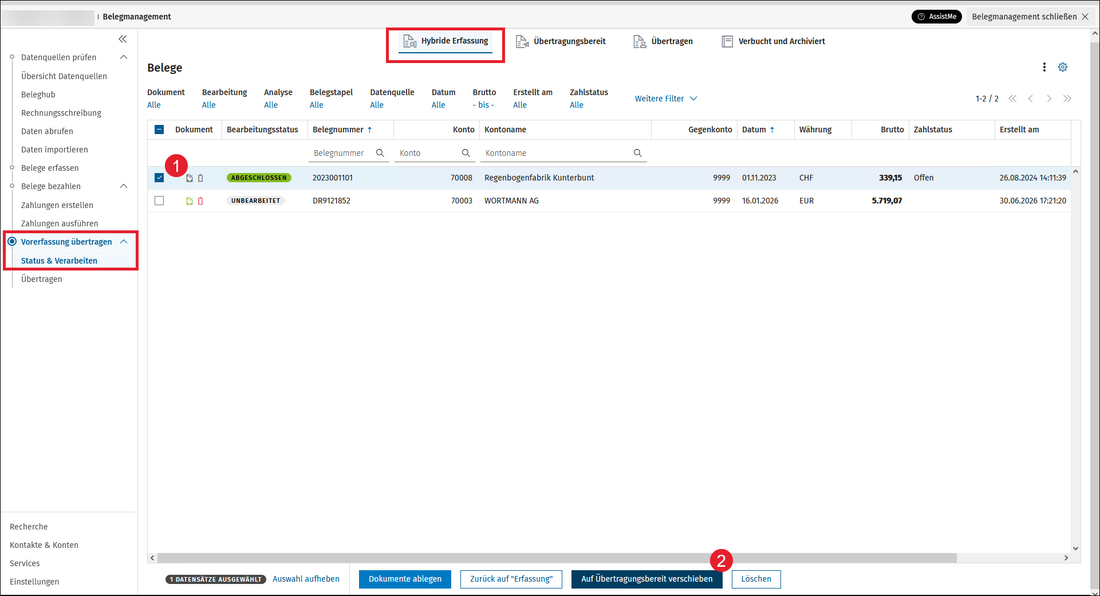The width and height of the screenshot is (1100, 596).
Task: Uncheck the row for voucher 2023001101
Action: coord(159,178)
